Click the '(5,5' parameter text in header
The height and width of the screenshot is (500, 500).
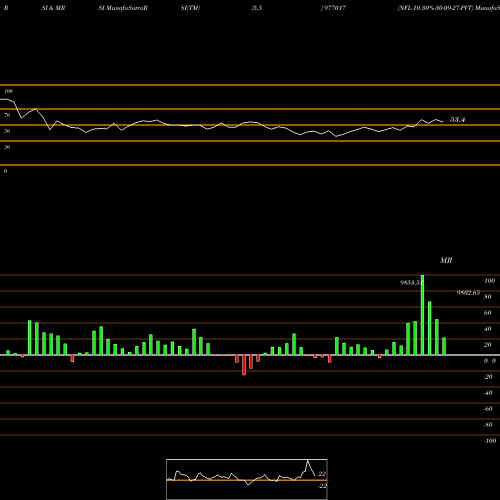coord(257,8)
